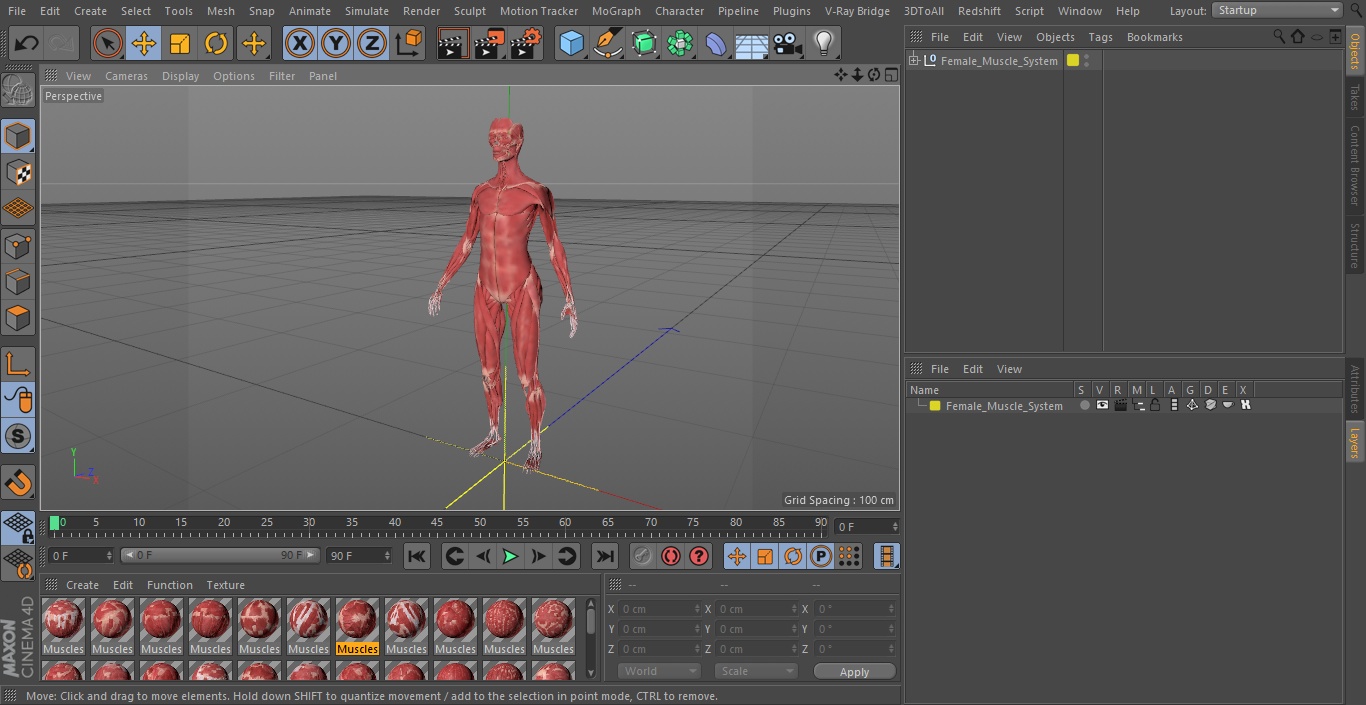Toggle Position keyframe recording move icon
This screenshot has height=705, width=1366.
pos(737,556)
